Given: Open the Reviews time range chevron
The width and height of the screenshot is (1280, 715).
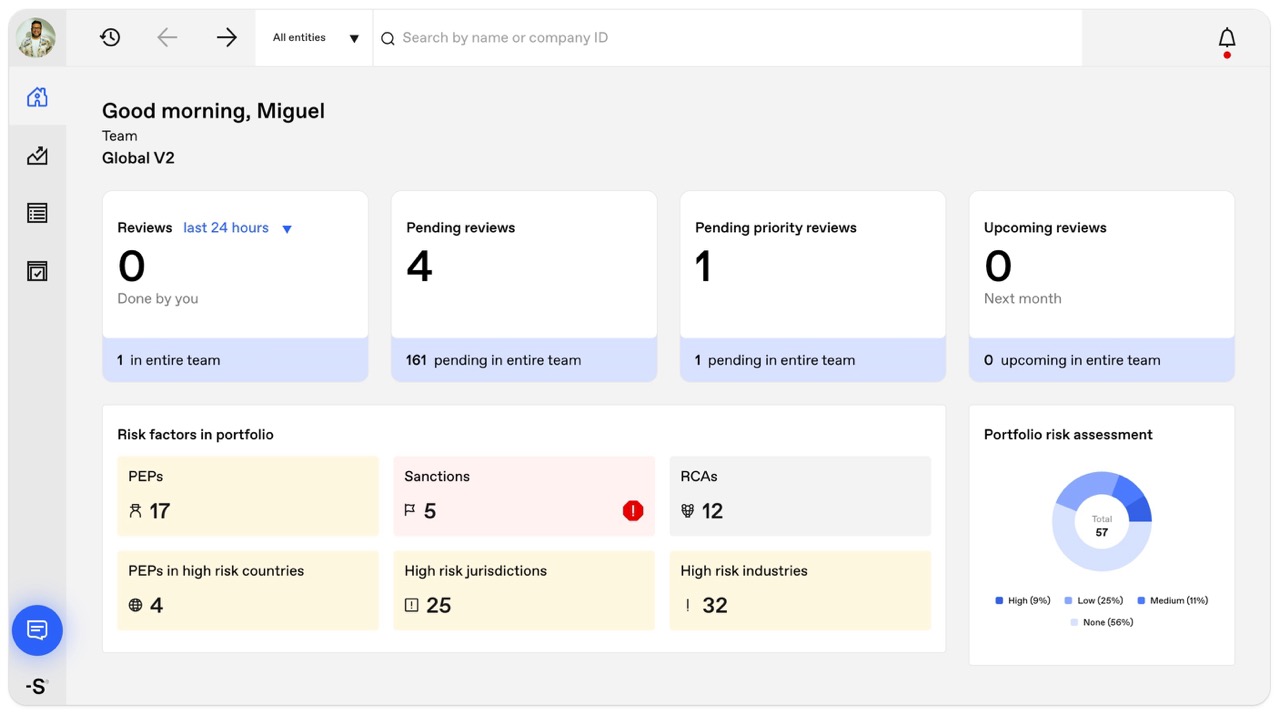Looking at the screenshot, I should (x=287, y=228).
